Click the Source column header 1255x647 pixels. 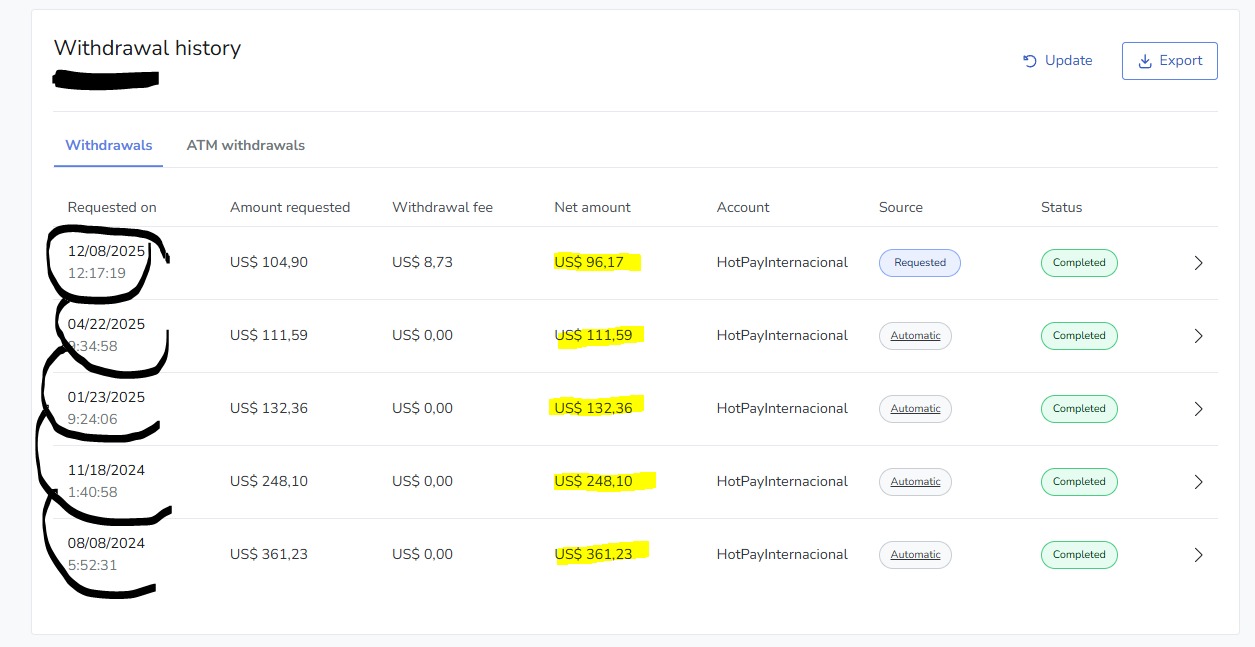pos(901,207)
